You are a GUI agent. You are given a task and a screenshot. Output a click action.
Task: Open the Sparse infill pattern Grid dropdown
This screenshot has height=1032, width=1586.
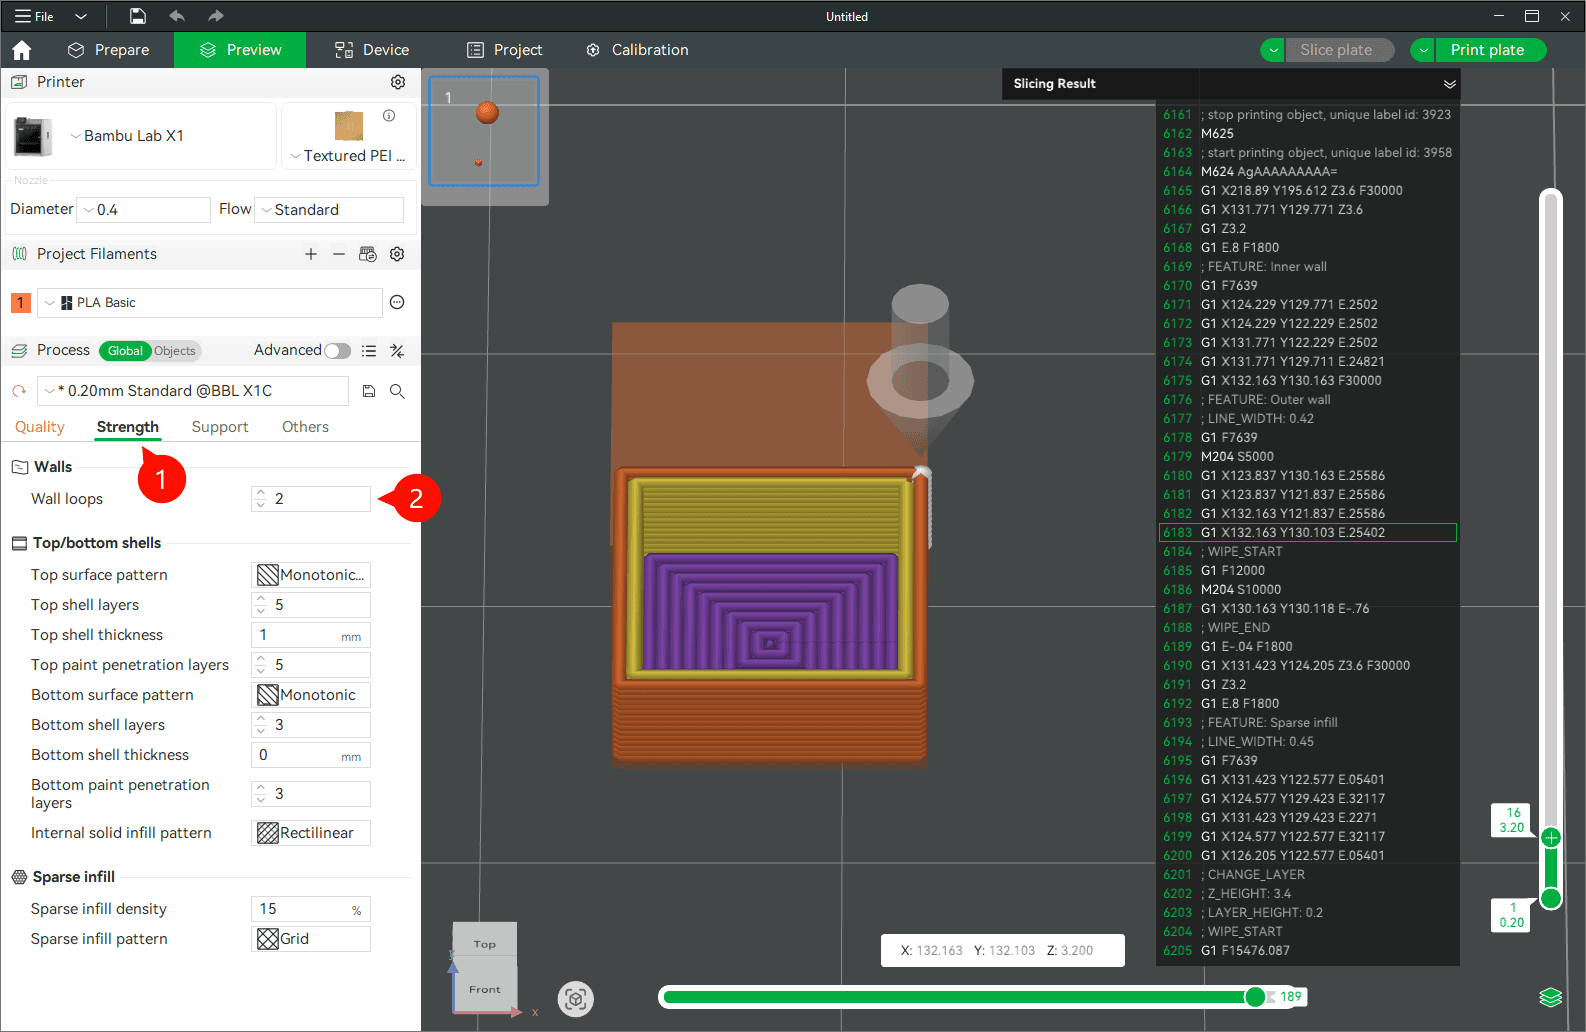pyautogui.click(x=311, y=939)
